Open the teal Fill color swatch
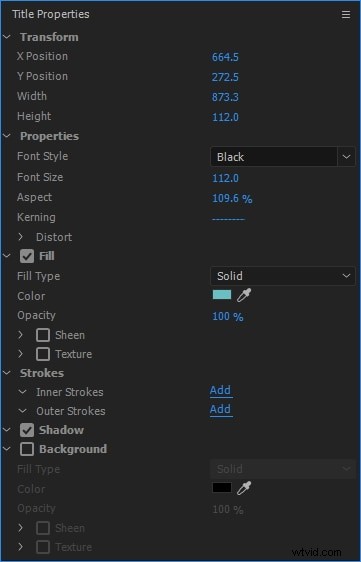Image resolution: width=361 pixels, height=562 pixels. (222, 295)
